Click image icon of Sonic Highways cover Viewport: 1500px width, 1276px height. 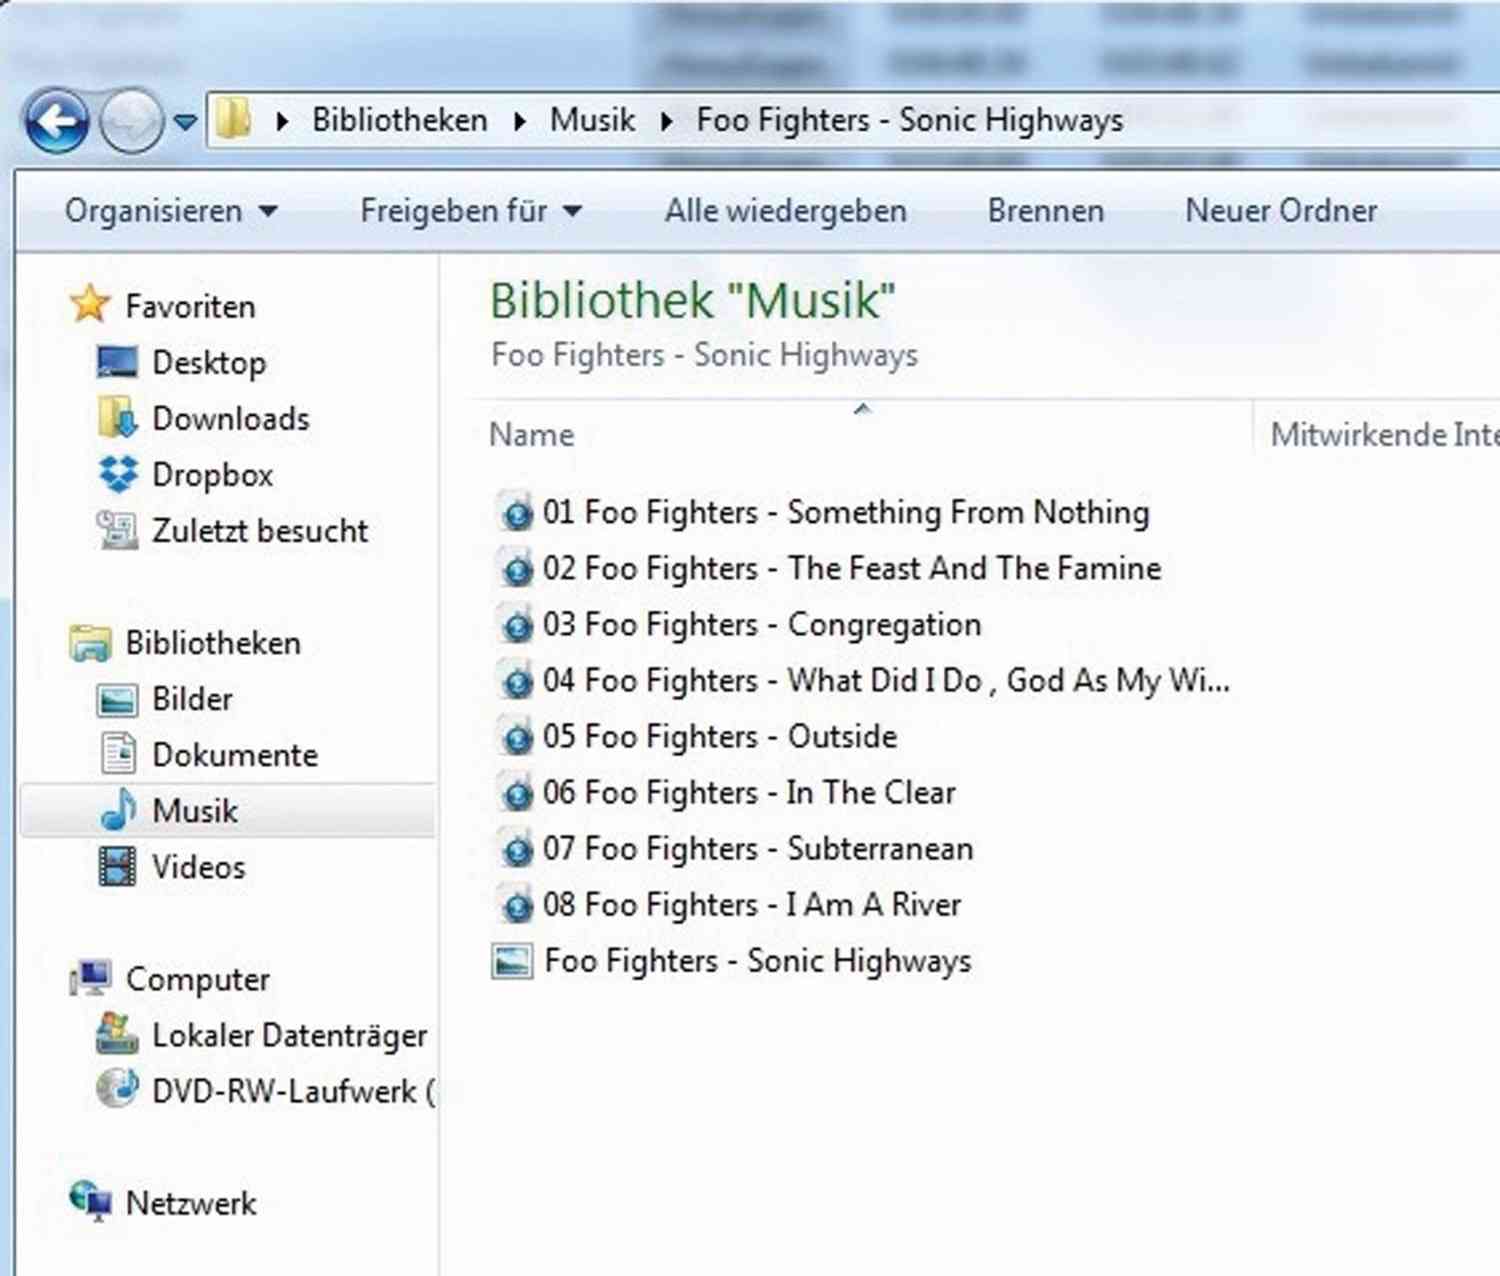(512, 961)
